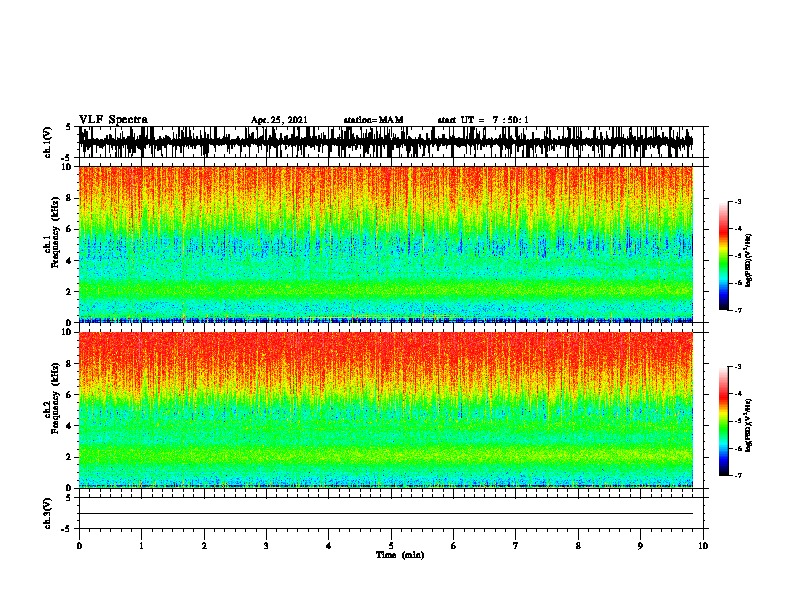This screenshot has height=612, width=792.
Task: Click the "station=MAM" header label
Action: pyautogui.click(x=373, y=120)
